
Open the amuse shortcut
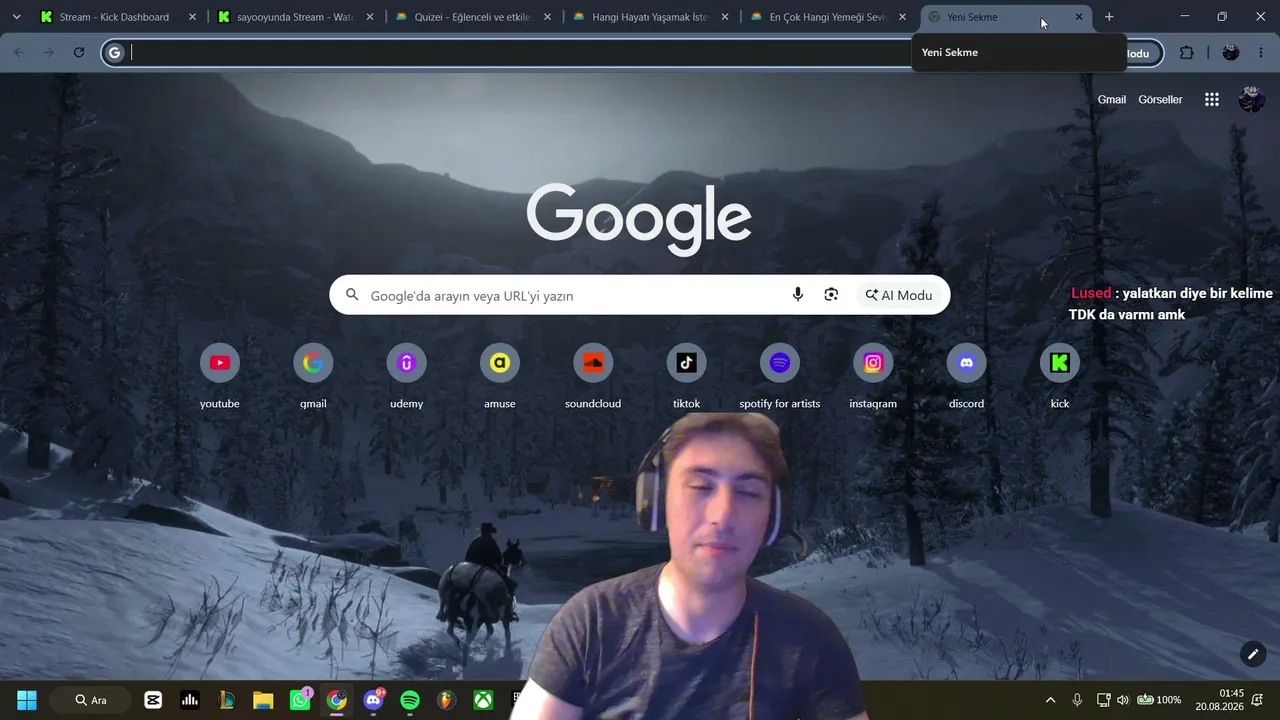500,363
